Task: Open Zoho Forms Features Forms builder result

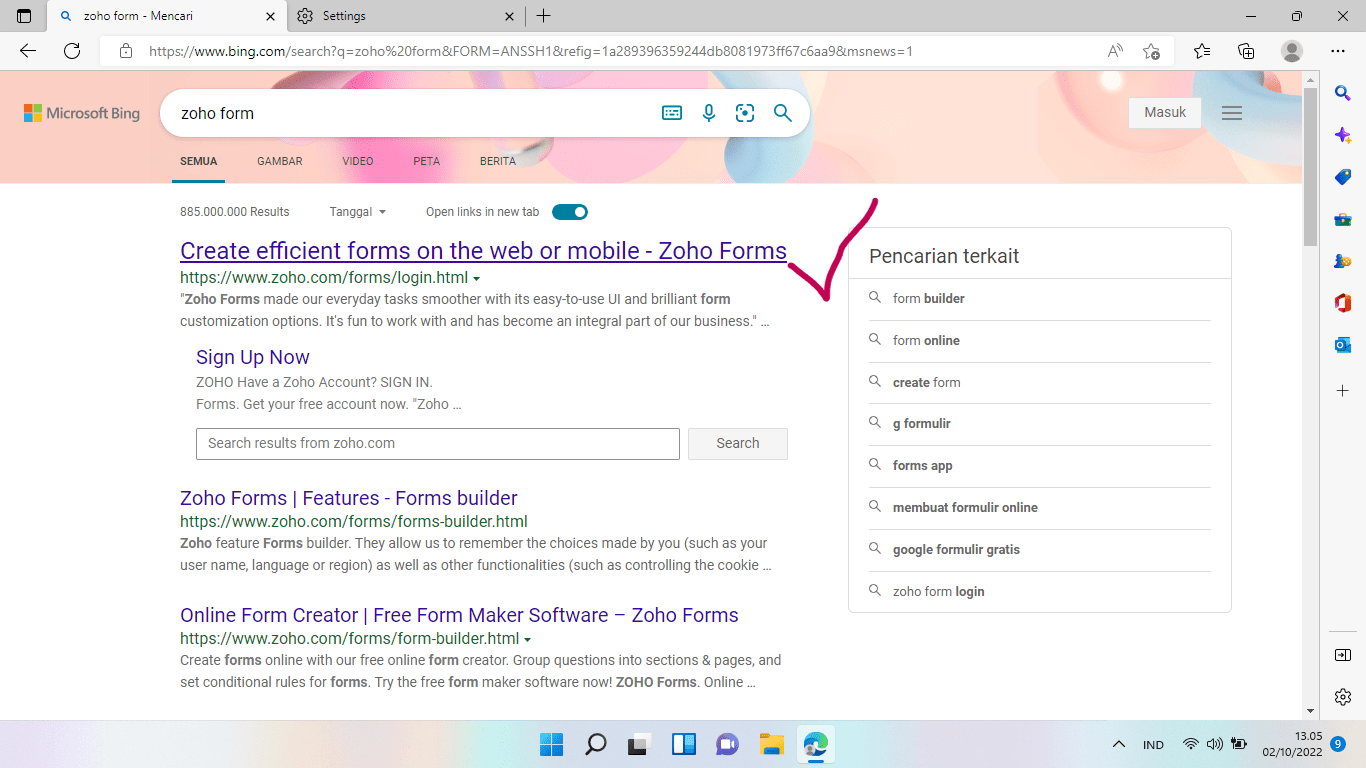Action: click(349, 498)
